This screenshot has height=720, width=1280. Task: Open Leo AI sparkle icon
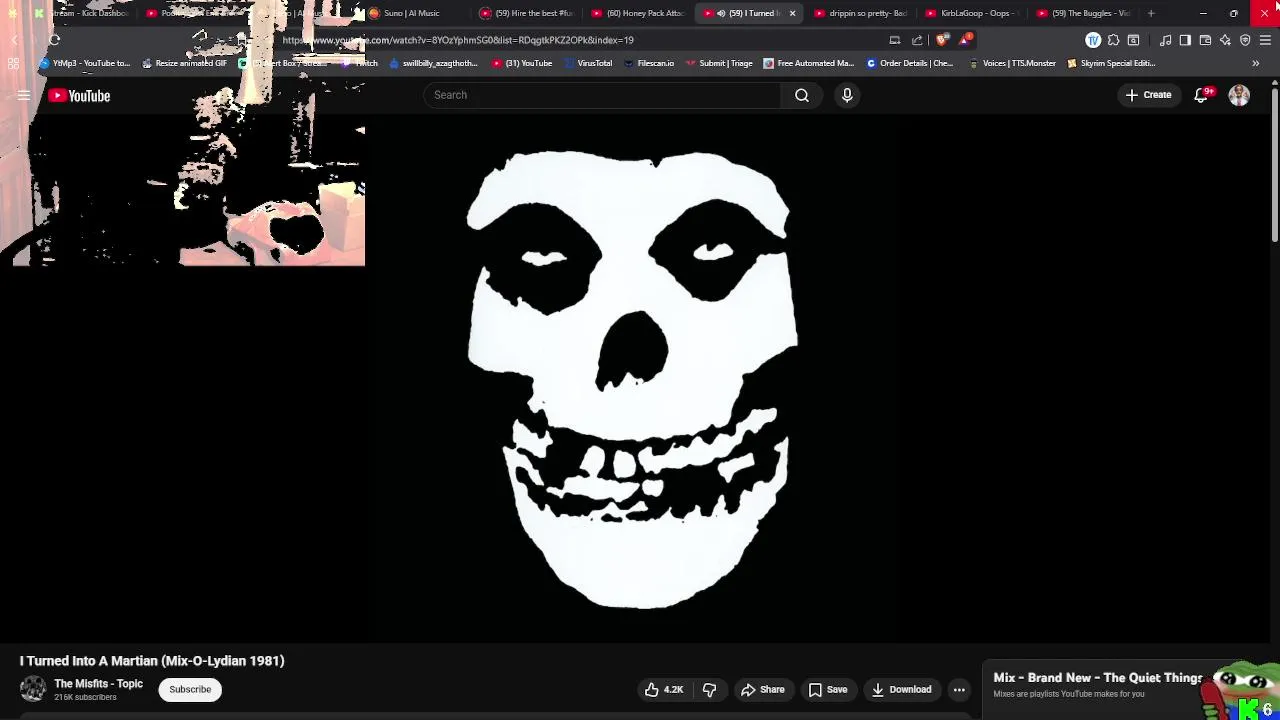pyautogui.click(x=1225, y=40)
